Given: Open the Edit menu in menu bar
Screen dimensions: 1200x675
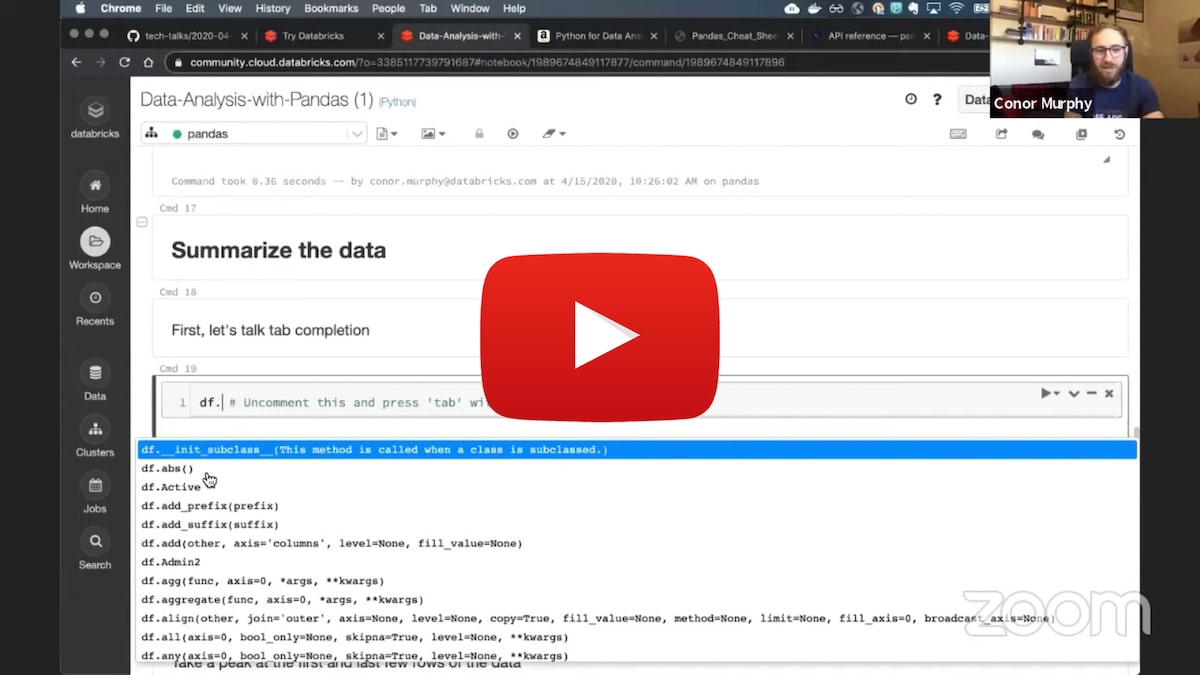Looking at the screenshot, I should [195, 8].
